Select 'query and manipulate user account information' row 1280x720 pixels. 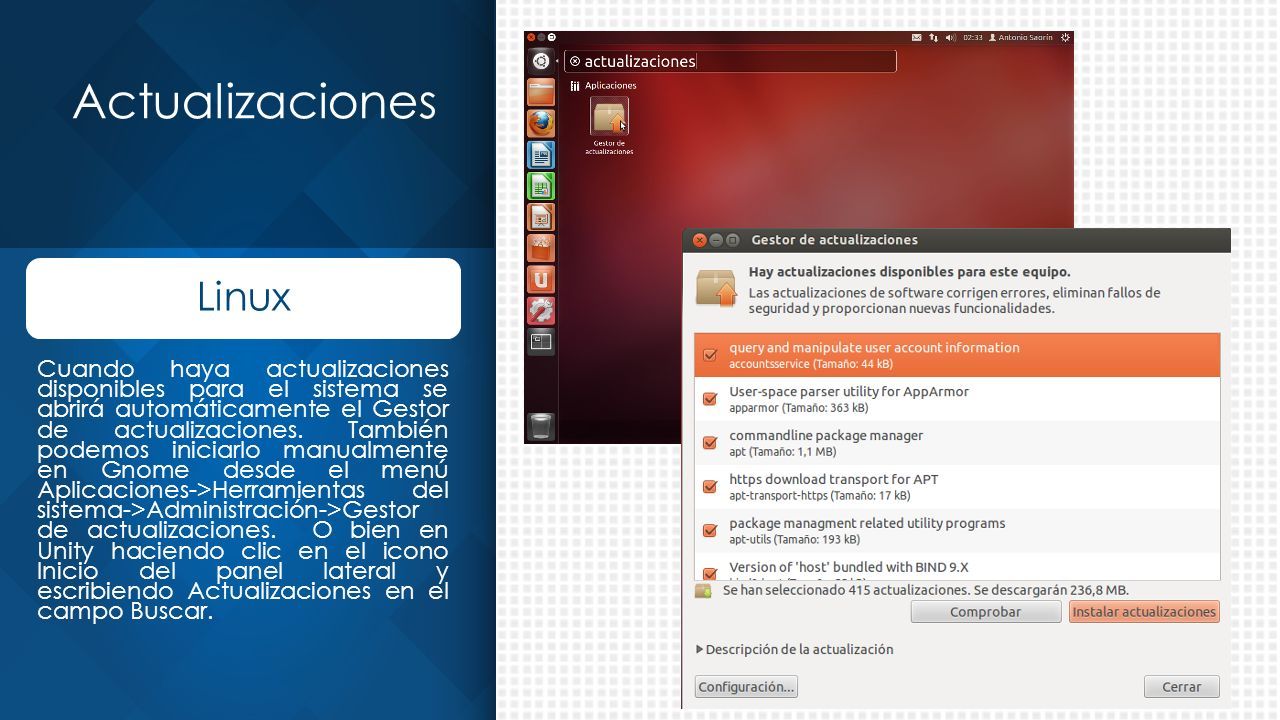coord(957,355)
